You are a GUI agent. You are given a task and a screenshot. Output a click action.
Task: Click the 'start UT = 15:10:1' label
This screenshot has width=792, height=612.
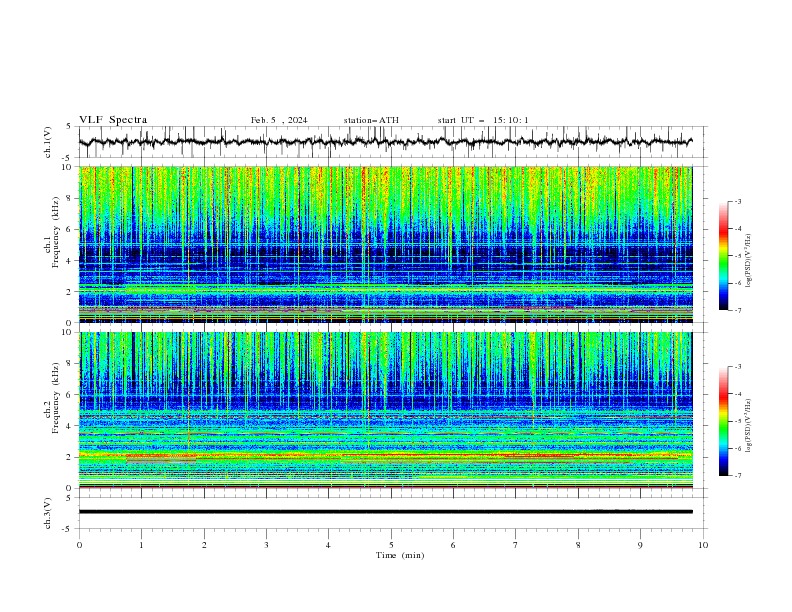(x=483, y=120)
